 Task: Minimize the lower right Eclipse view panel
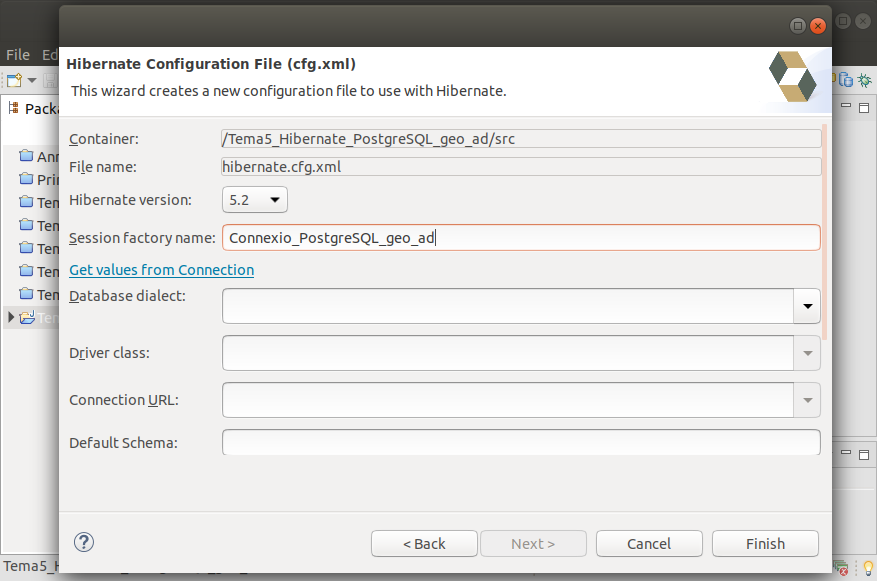[x=846, y=453]
